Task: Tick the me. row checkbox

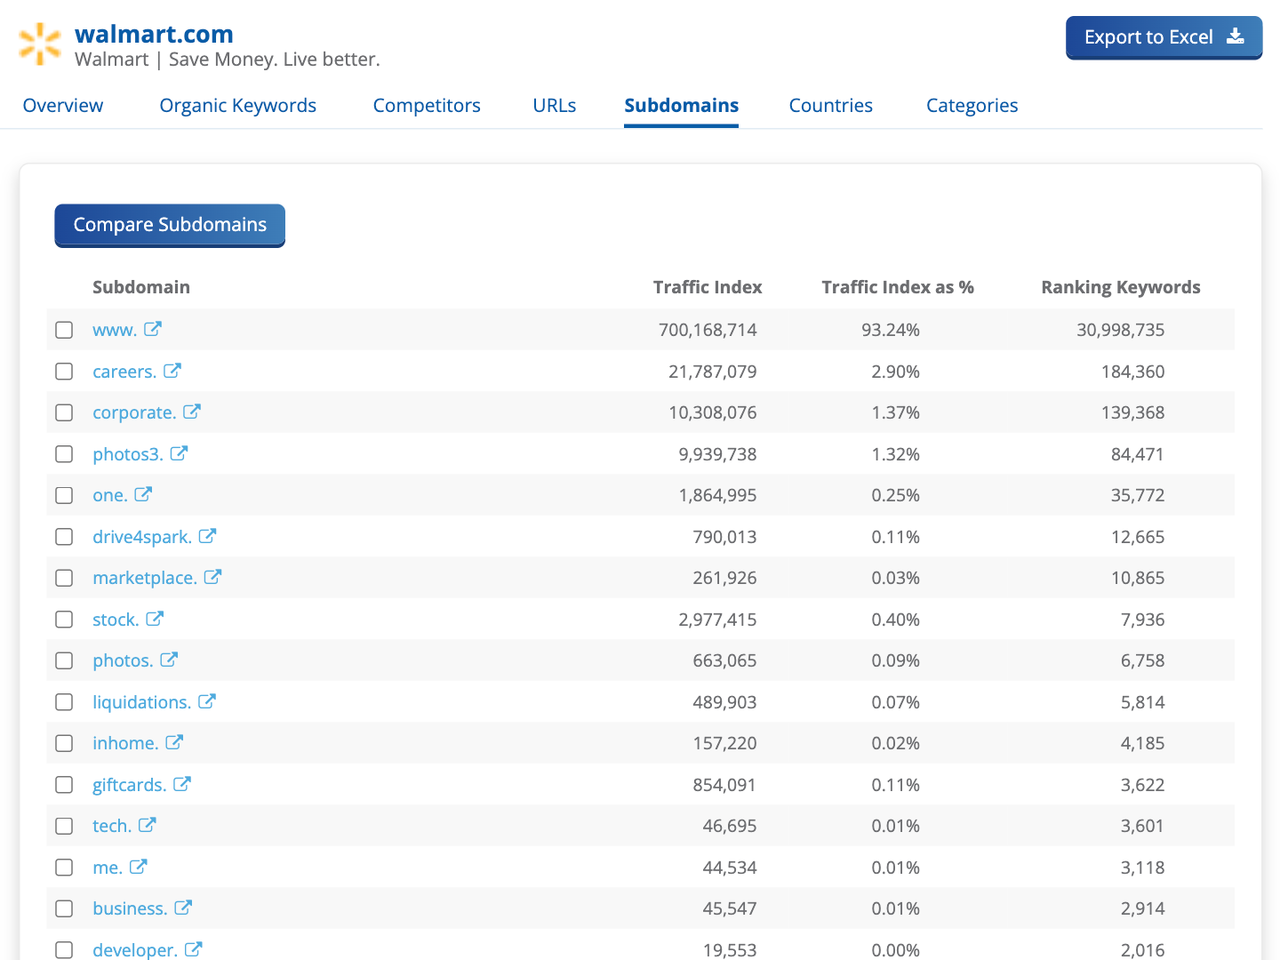Action: 64,867
